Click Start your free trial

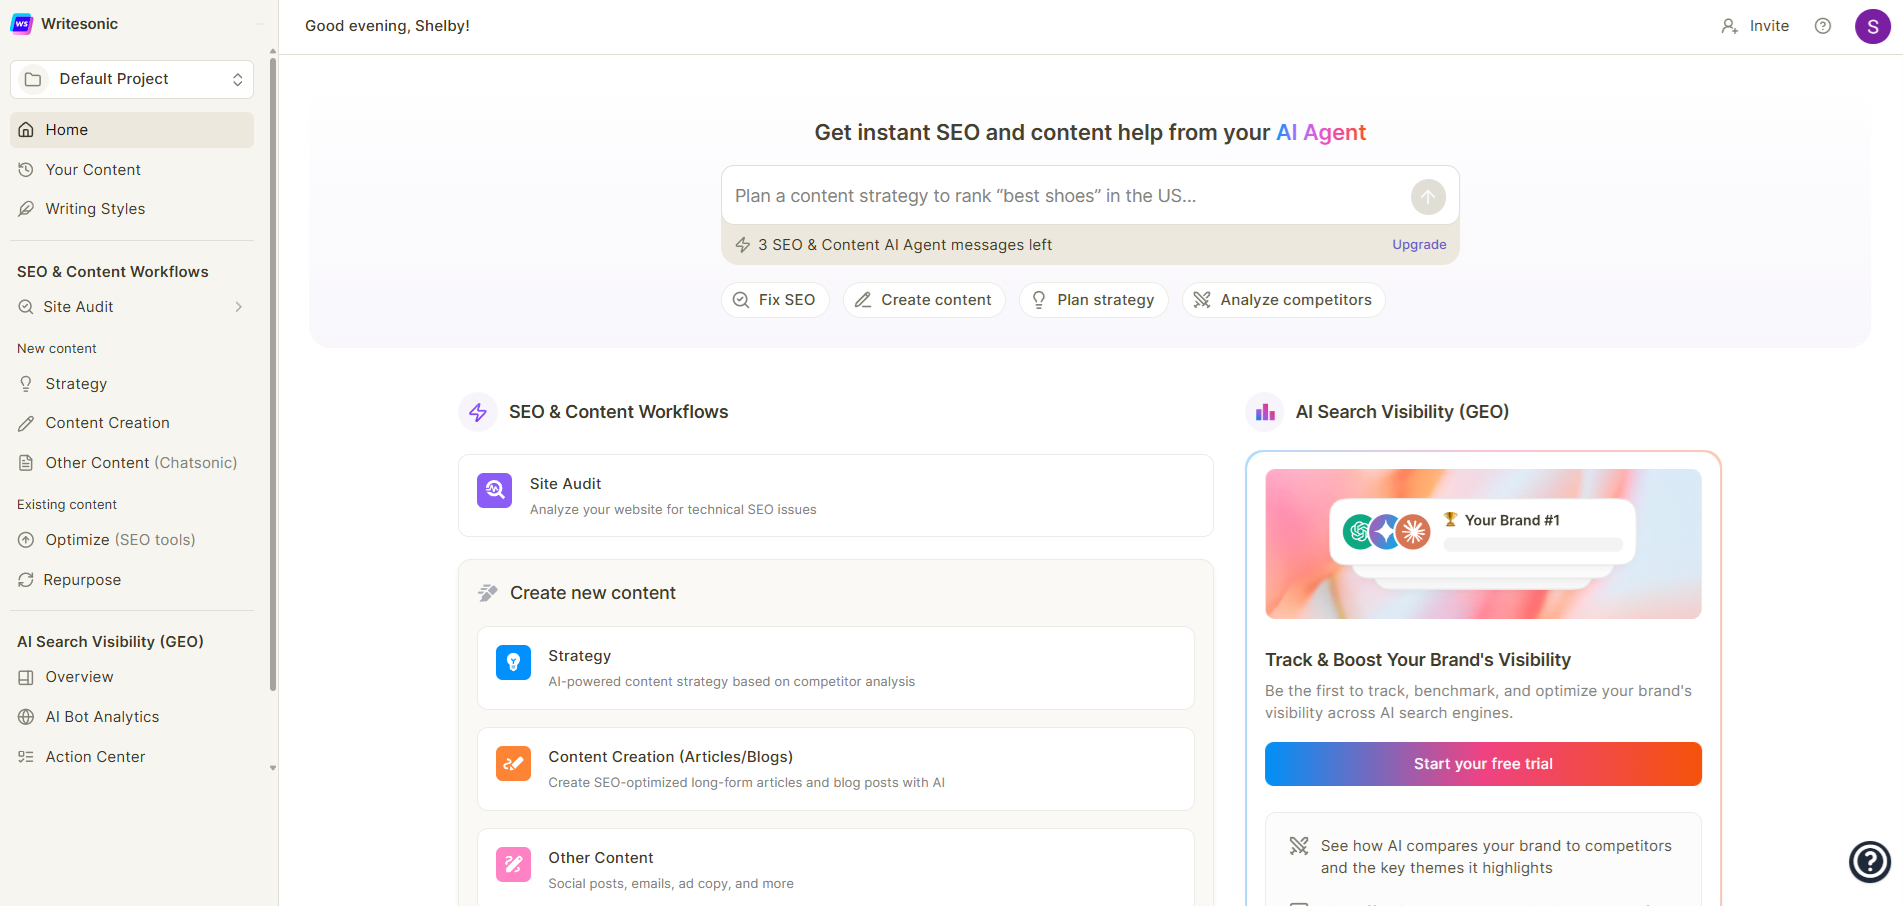(1482, 763)
